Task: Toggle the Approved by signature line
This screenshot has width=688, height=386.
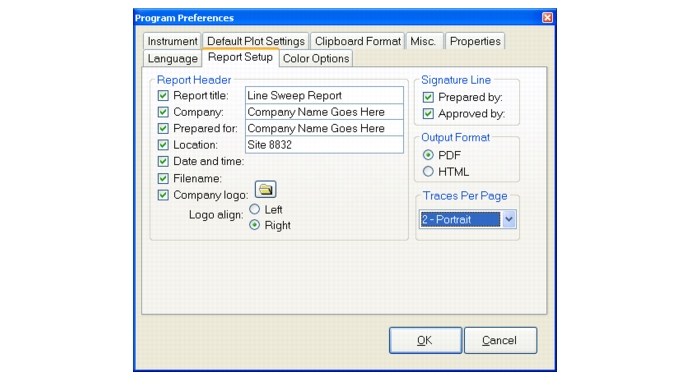Action: click(x=428, y=114)
